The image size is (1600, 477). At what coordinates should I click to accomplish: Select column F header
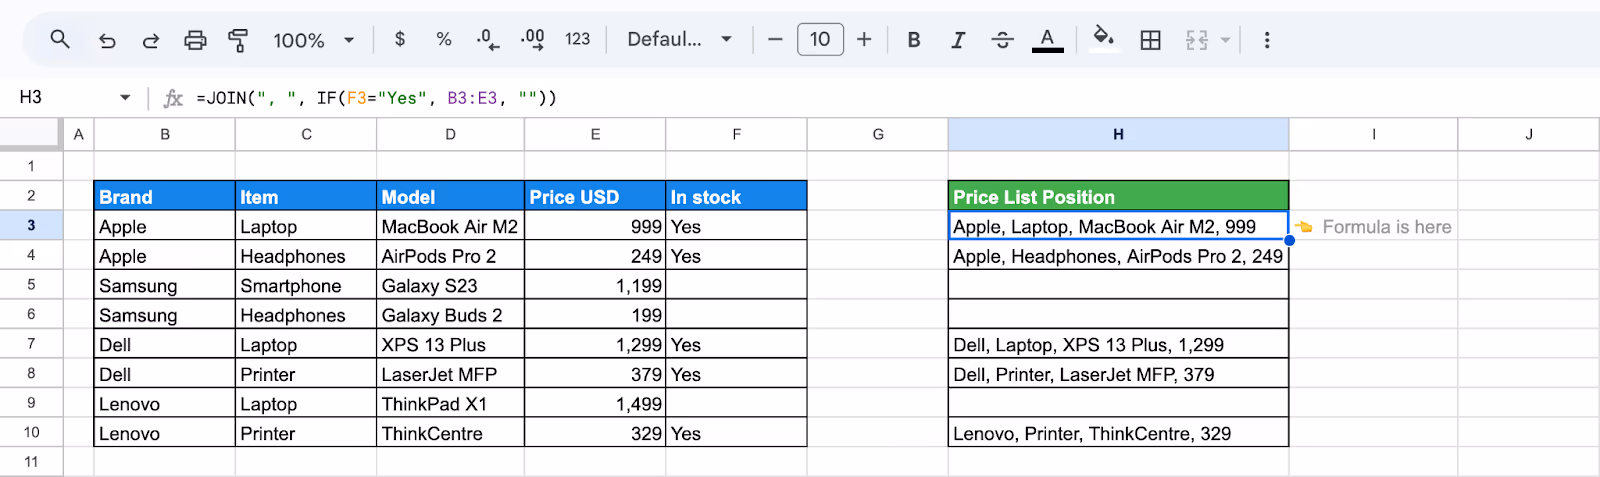pos(736,134)
